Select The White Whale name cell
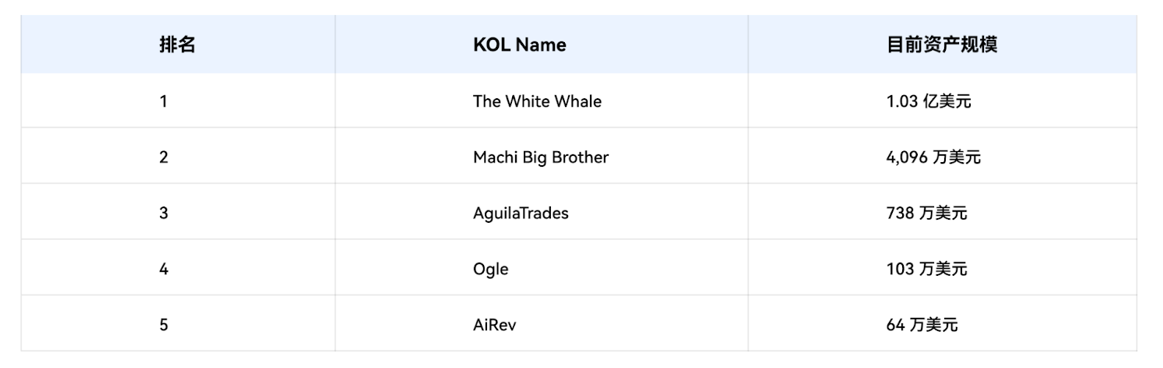Image resolution: width=1163 pixels, height=368 pixels. pos(537,101)
